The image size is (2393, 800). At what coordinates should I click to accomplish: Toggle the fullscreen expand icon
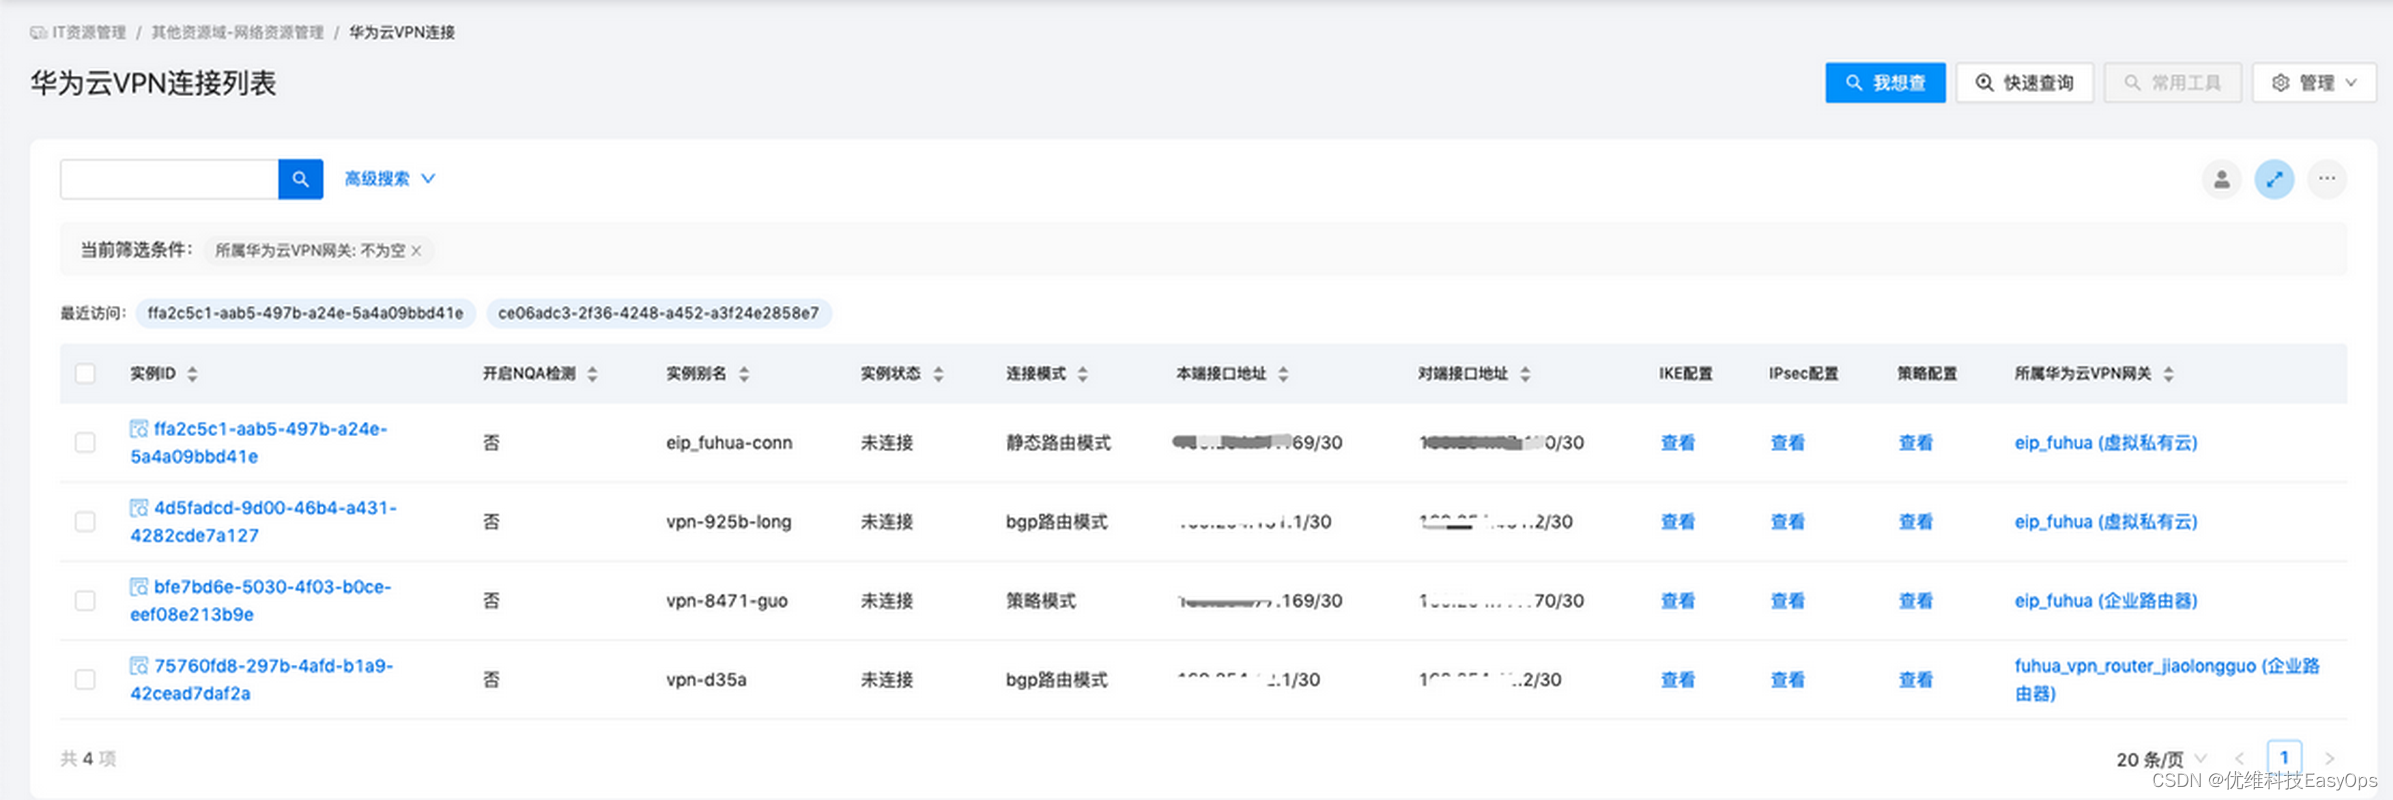[2274, 179]
